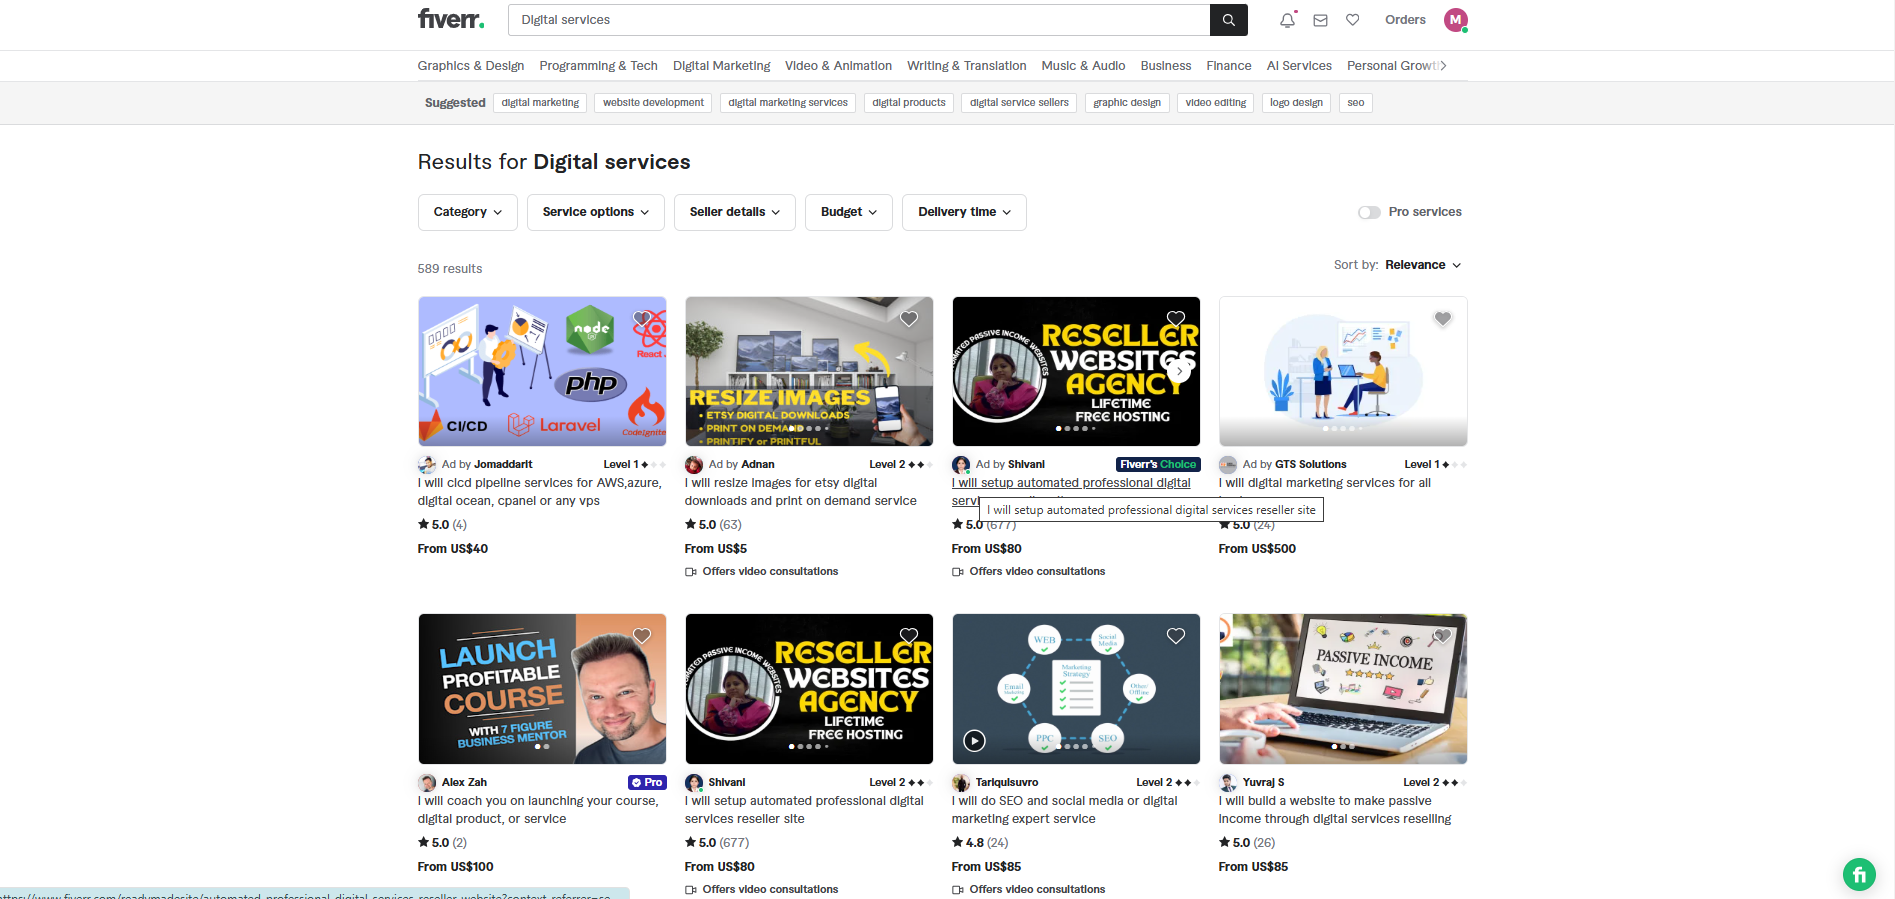Expand the Category filter

pyautogui.click(x=468, y=212)
